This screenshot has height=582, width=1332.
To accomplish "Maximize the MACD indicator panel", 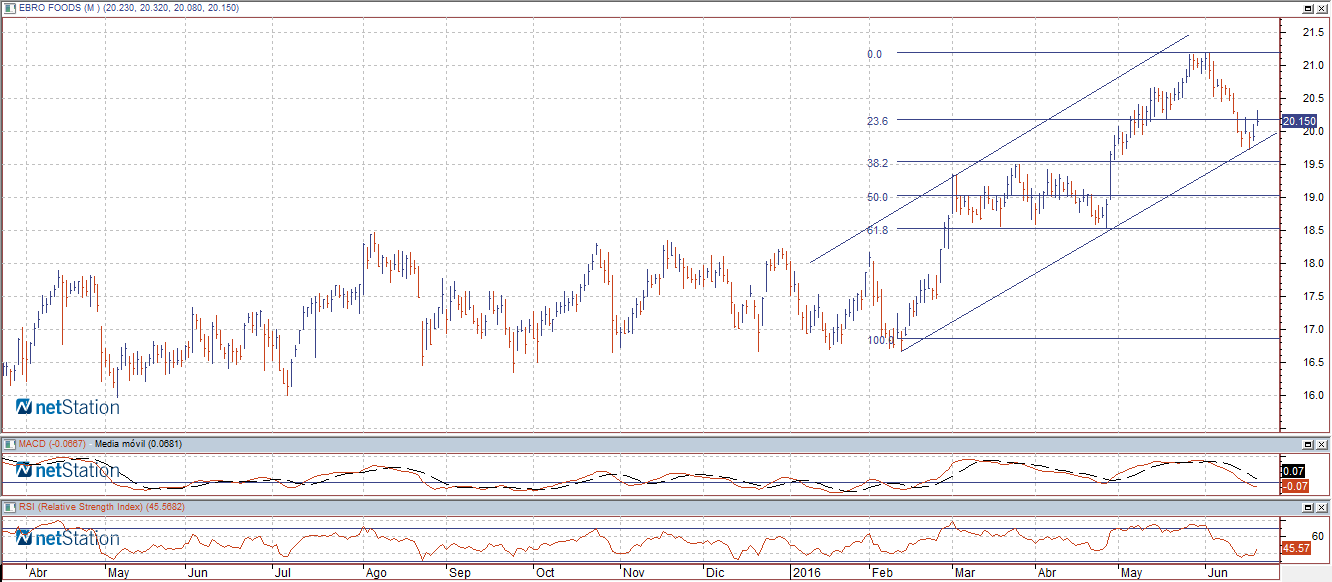I will [x=1308, y=443].
